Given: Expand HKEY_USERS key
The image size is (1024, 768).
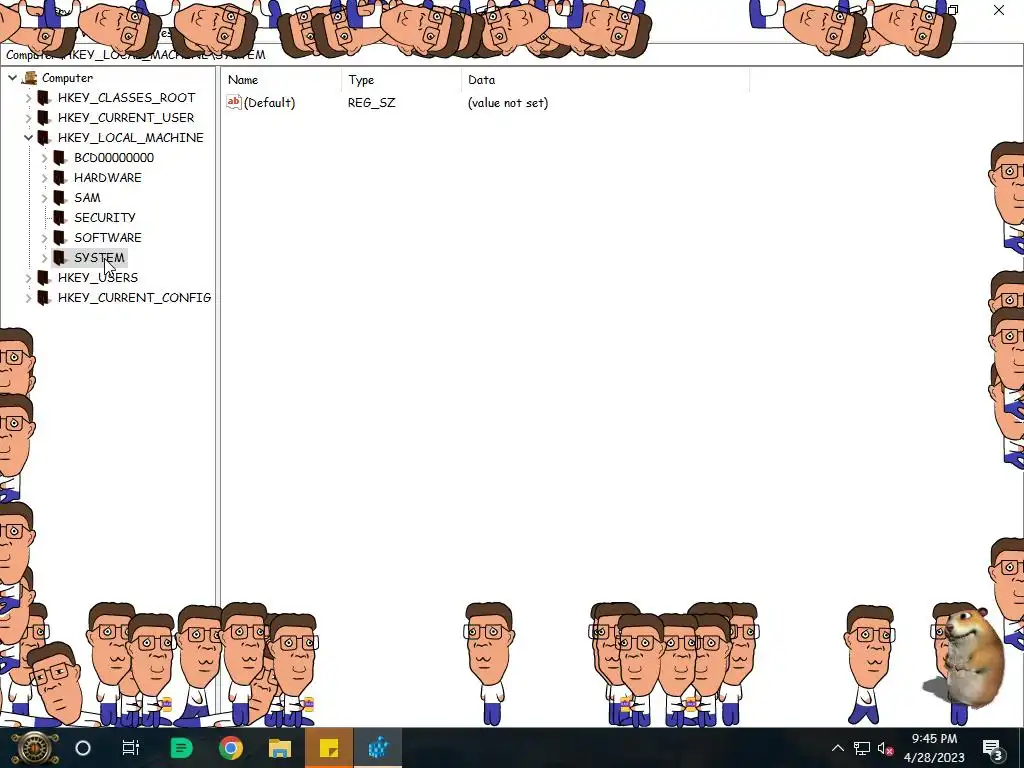Looking at the screenshot, I should pos(28,278).
